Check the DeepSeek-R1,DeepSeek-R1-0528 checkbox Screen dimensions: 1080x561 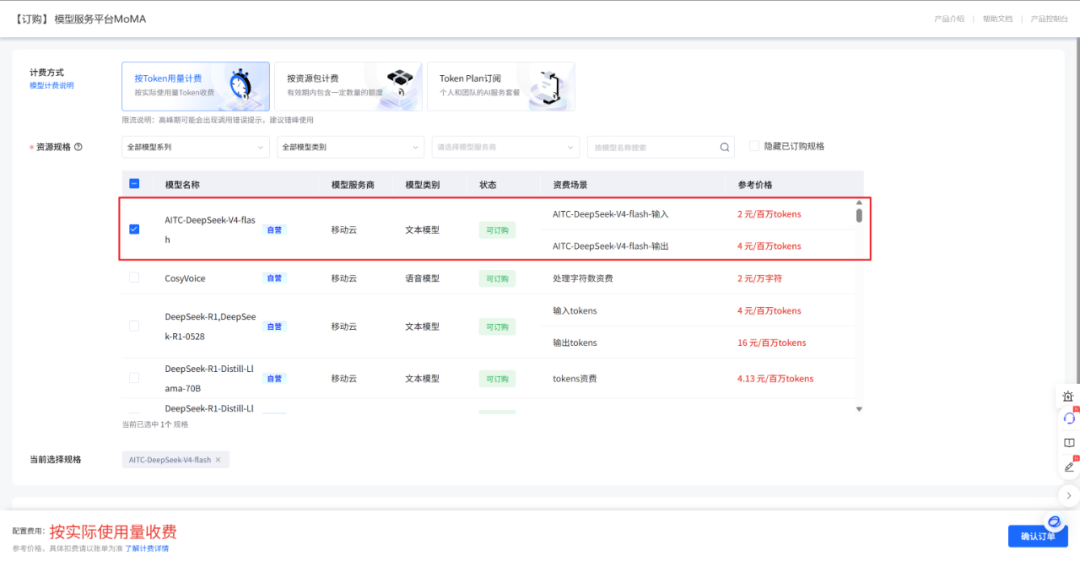134,326
